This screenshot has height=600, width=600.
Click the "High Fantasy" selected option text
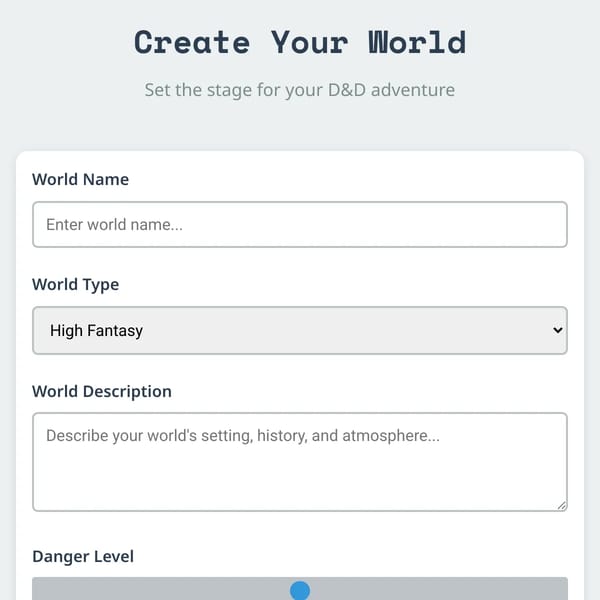tap(96, 331)
